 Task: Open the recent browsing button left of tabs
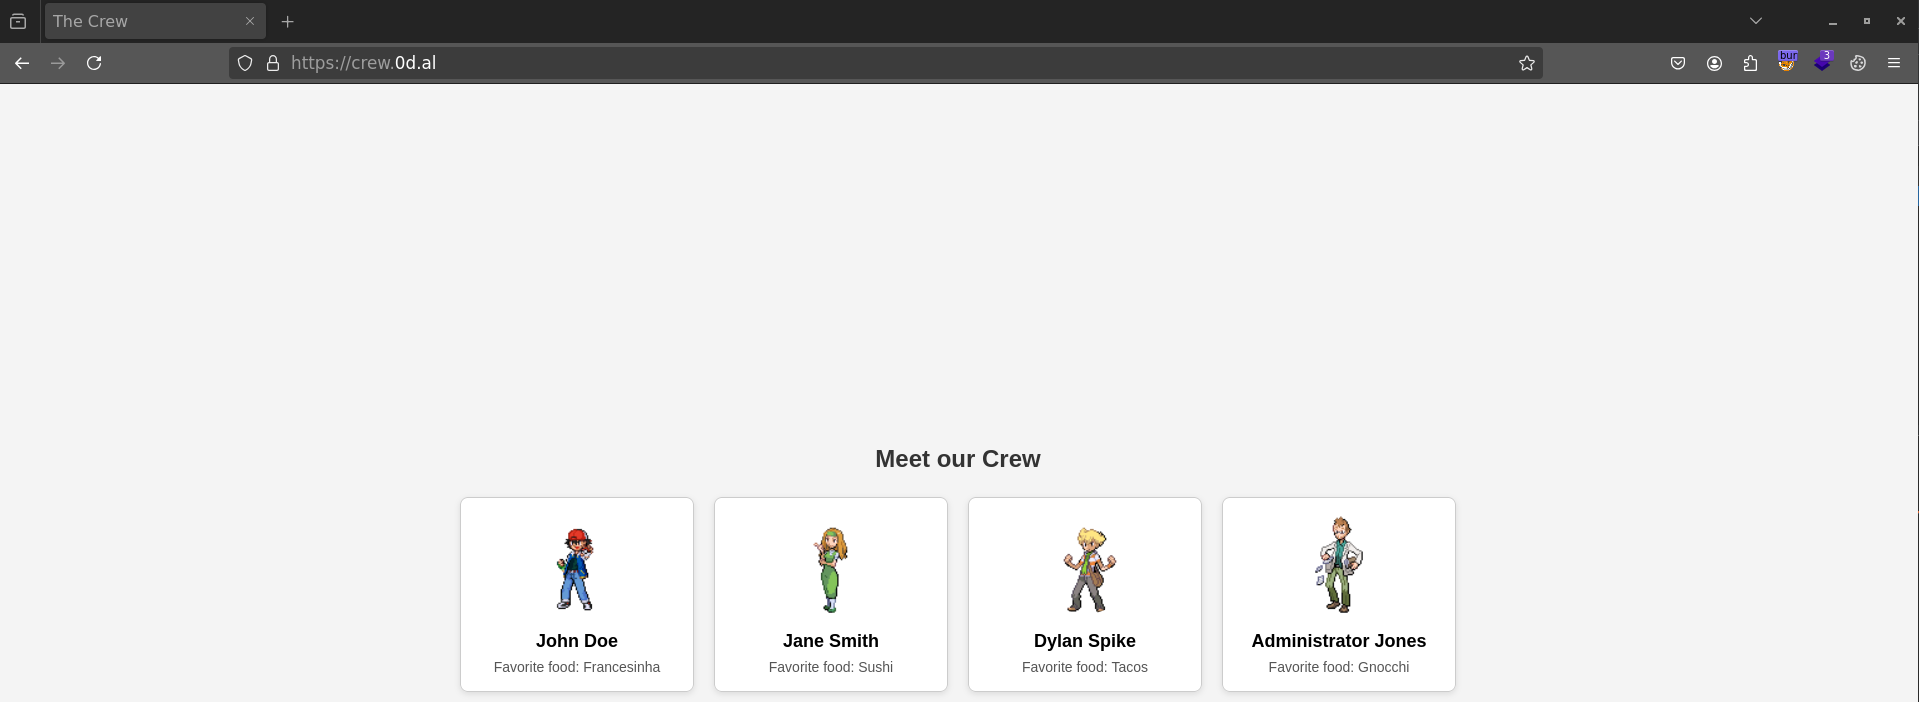coord(18,21)
